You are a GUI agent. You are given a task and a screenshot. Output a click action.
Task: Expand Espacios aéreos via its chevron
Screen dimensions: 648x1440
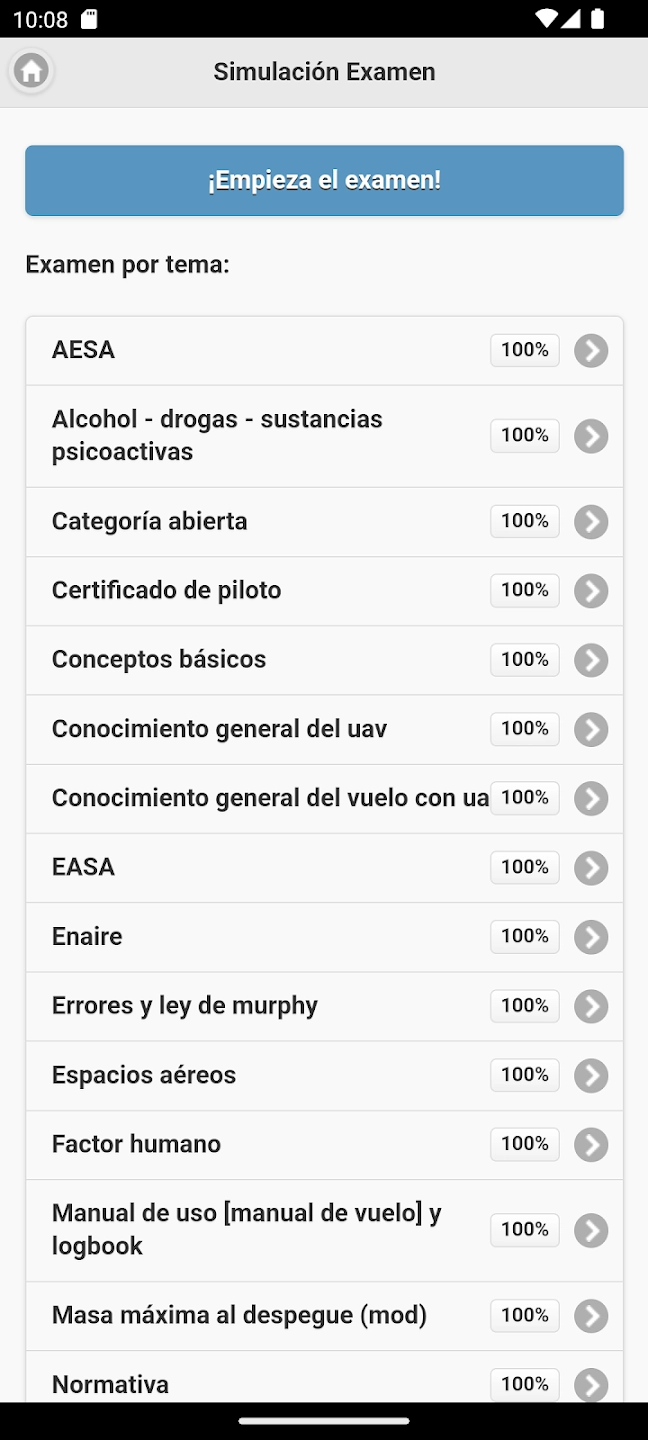tap(591, 1075)
